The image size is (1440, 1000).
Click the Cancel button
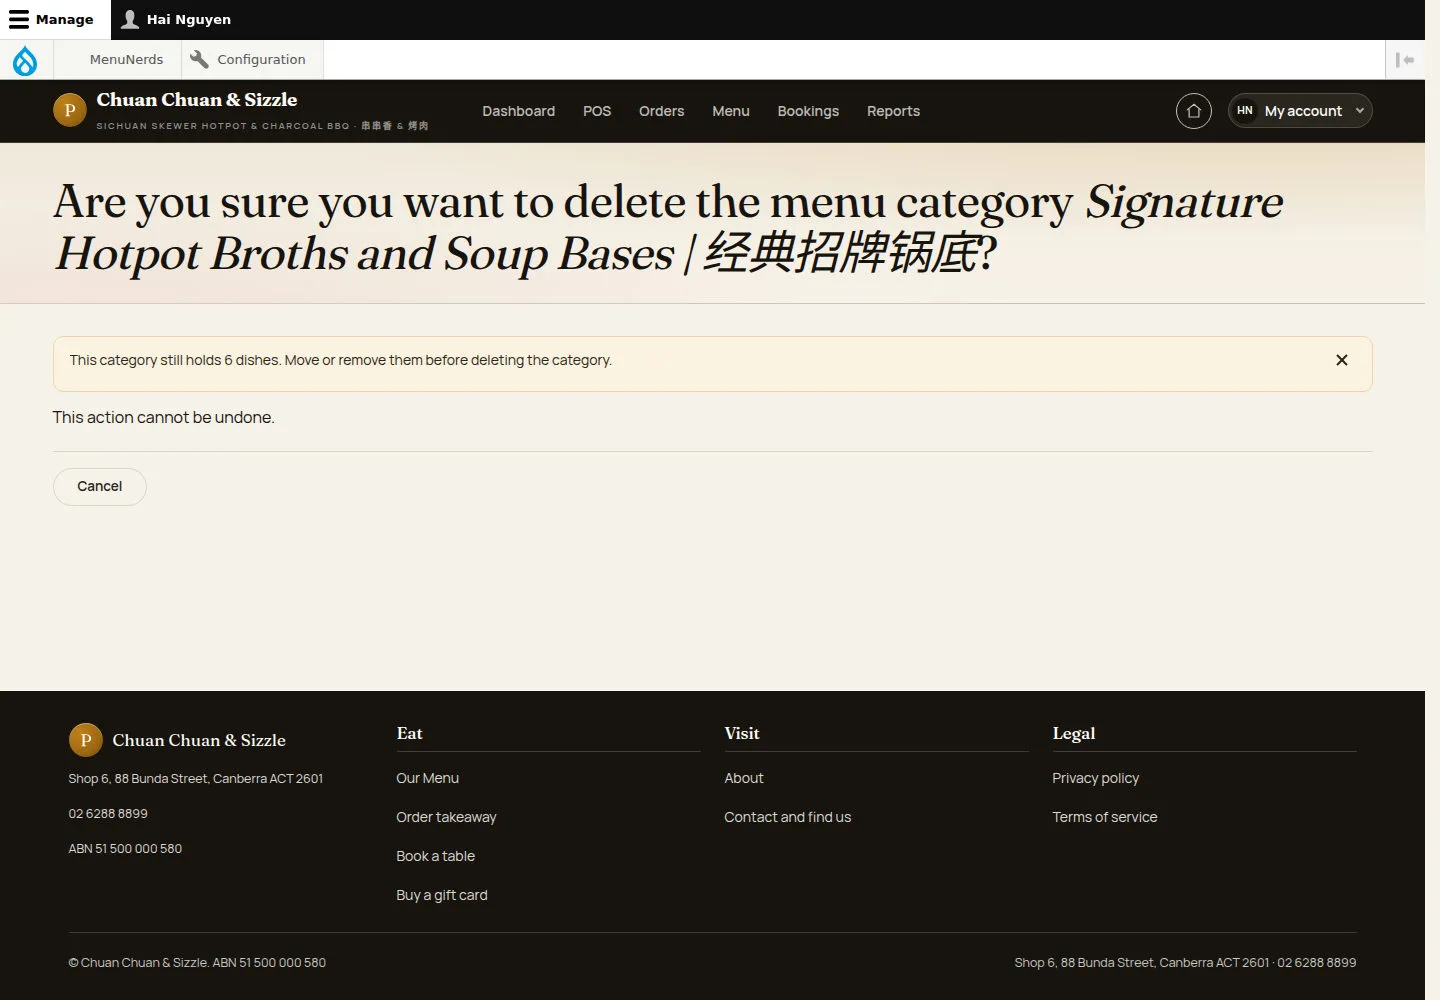tap(100, 487)
